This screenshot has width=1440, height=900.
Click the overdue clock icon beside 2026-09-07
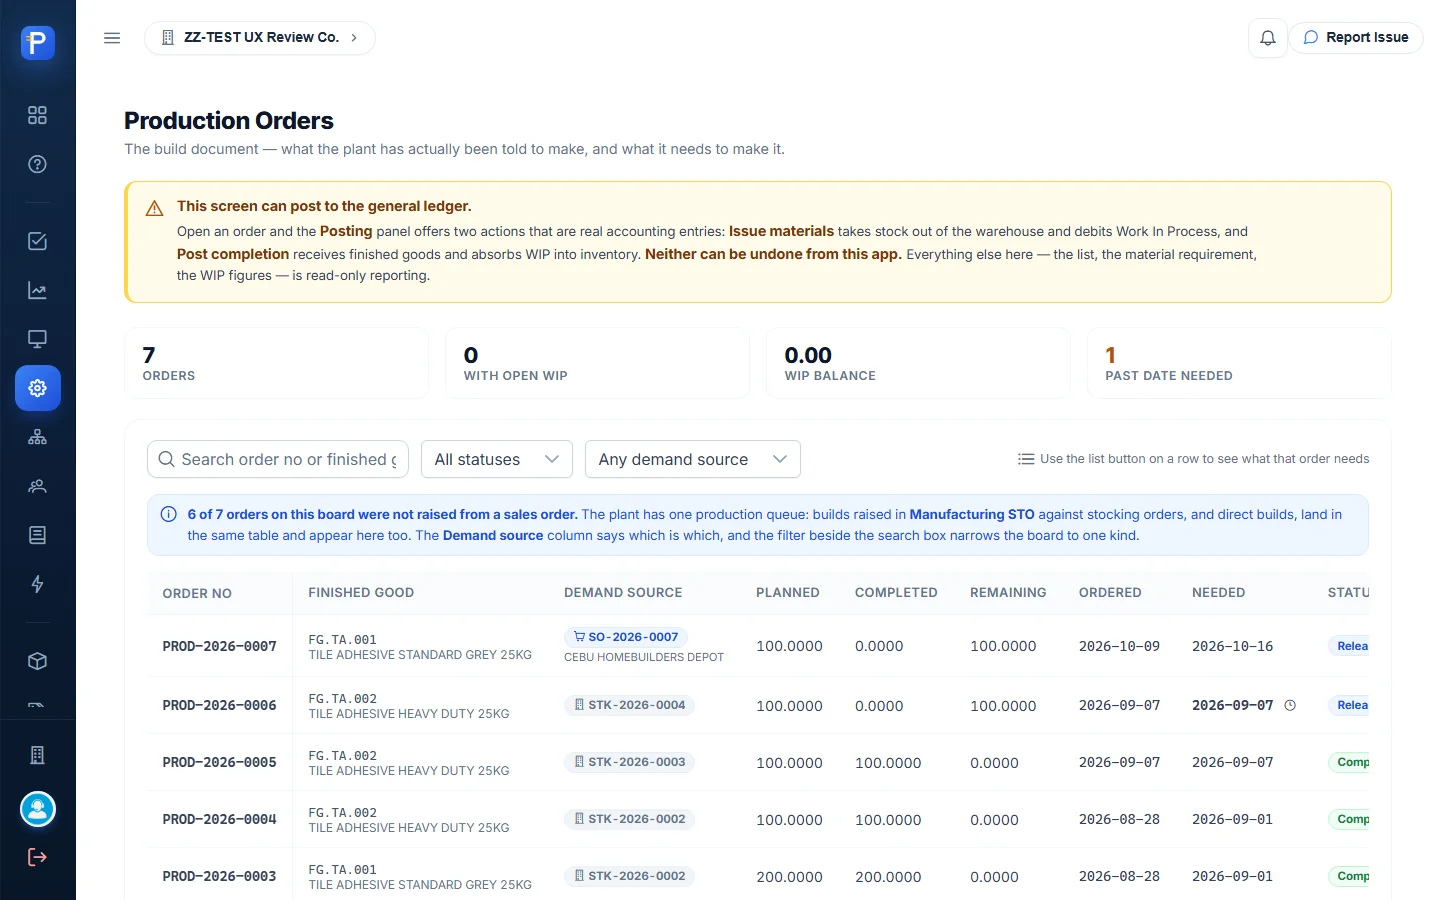(x=1290, y=705)
